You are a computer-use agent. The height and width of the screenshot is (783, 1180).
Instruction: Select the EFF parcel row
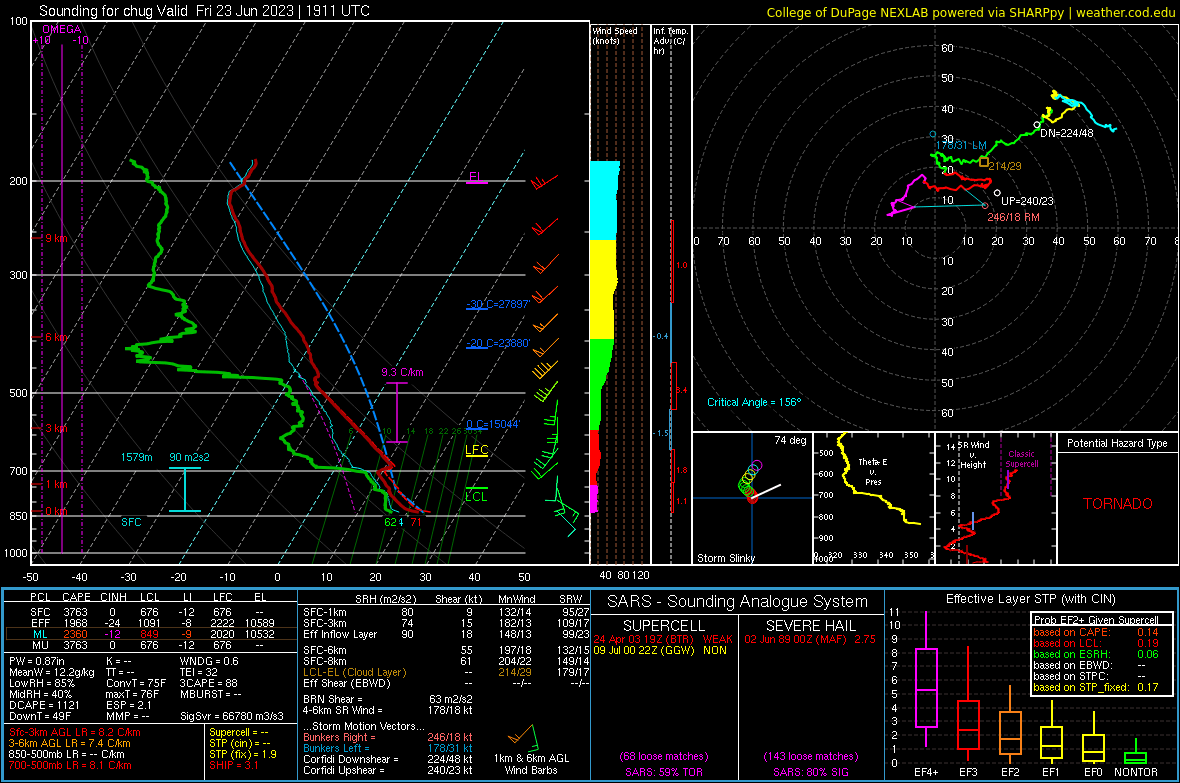click(x=151, y=623)
